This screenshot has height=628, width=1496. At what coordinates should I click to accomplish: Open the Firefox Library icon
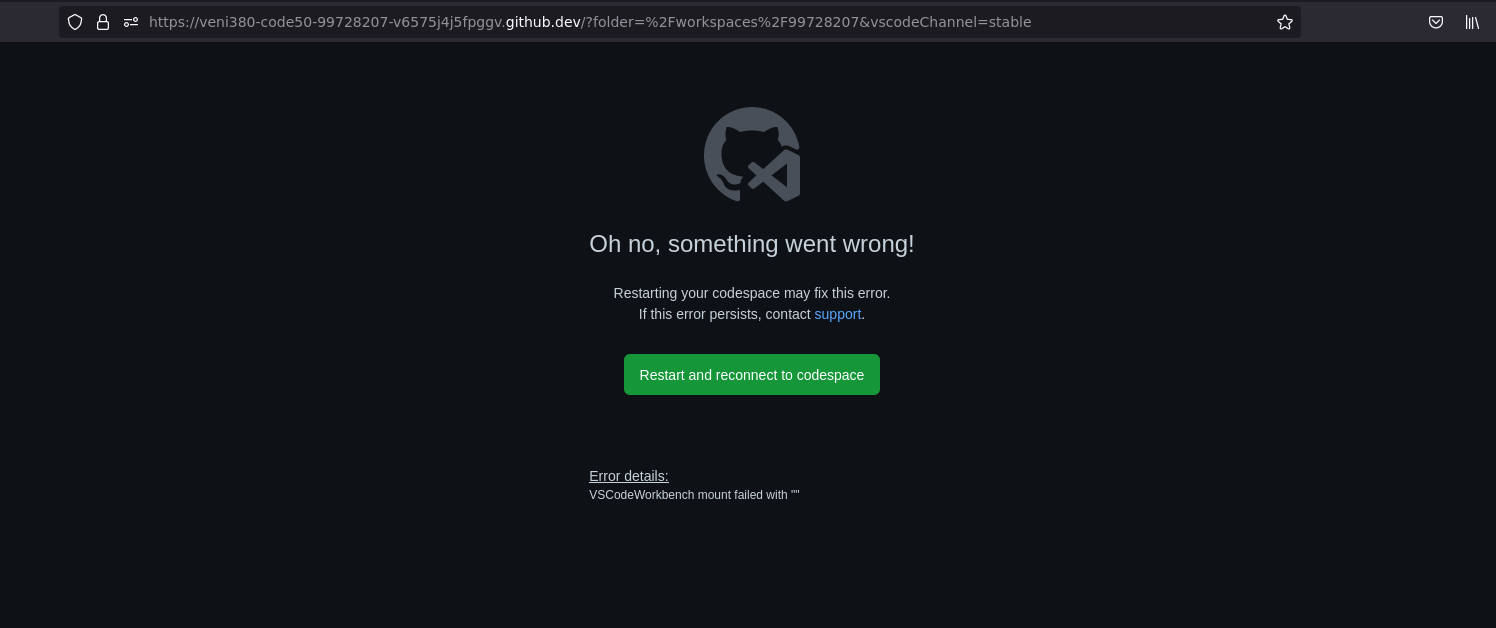pyautogui.click(x=1472, y=22)
